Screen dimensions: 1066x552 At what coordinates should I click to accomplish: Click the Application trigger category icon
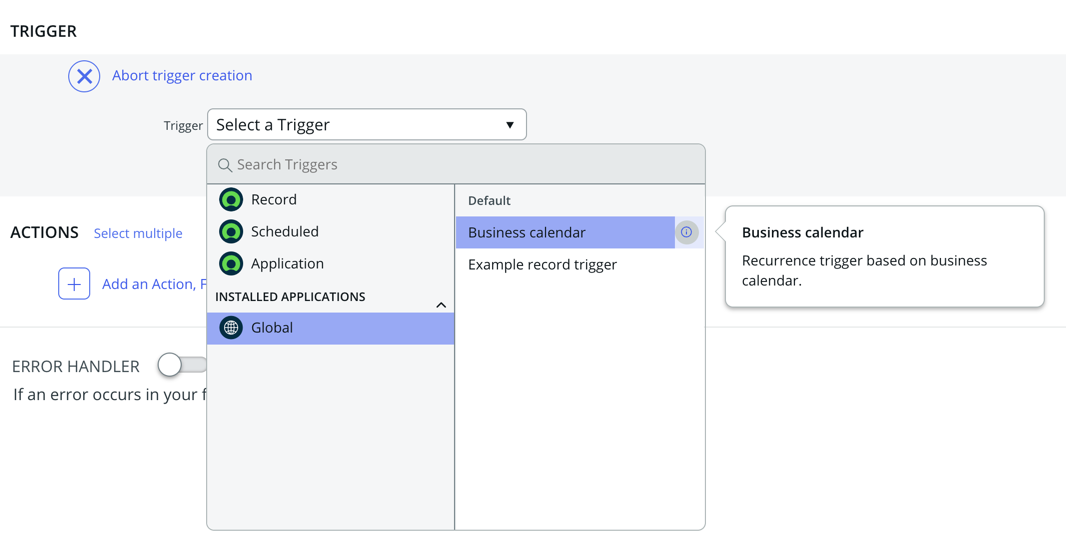231,264
